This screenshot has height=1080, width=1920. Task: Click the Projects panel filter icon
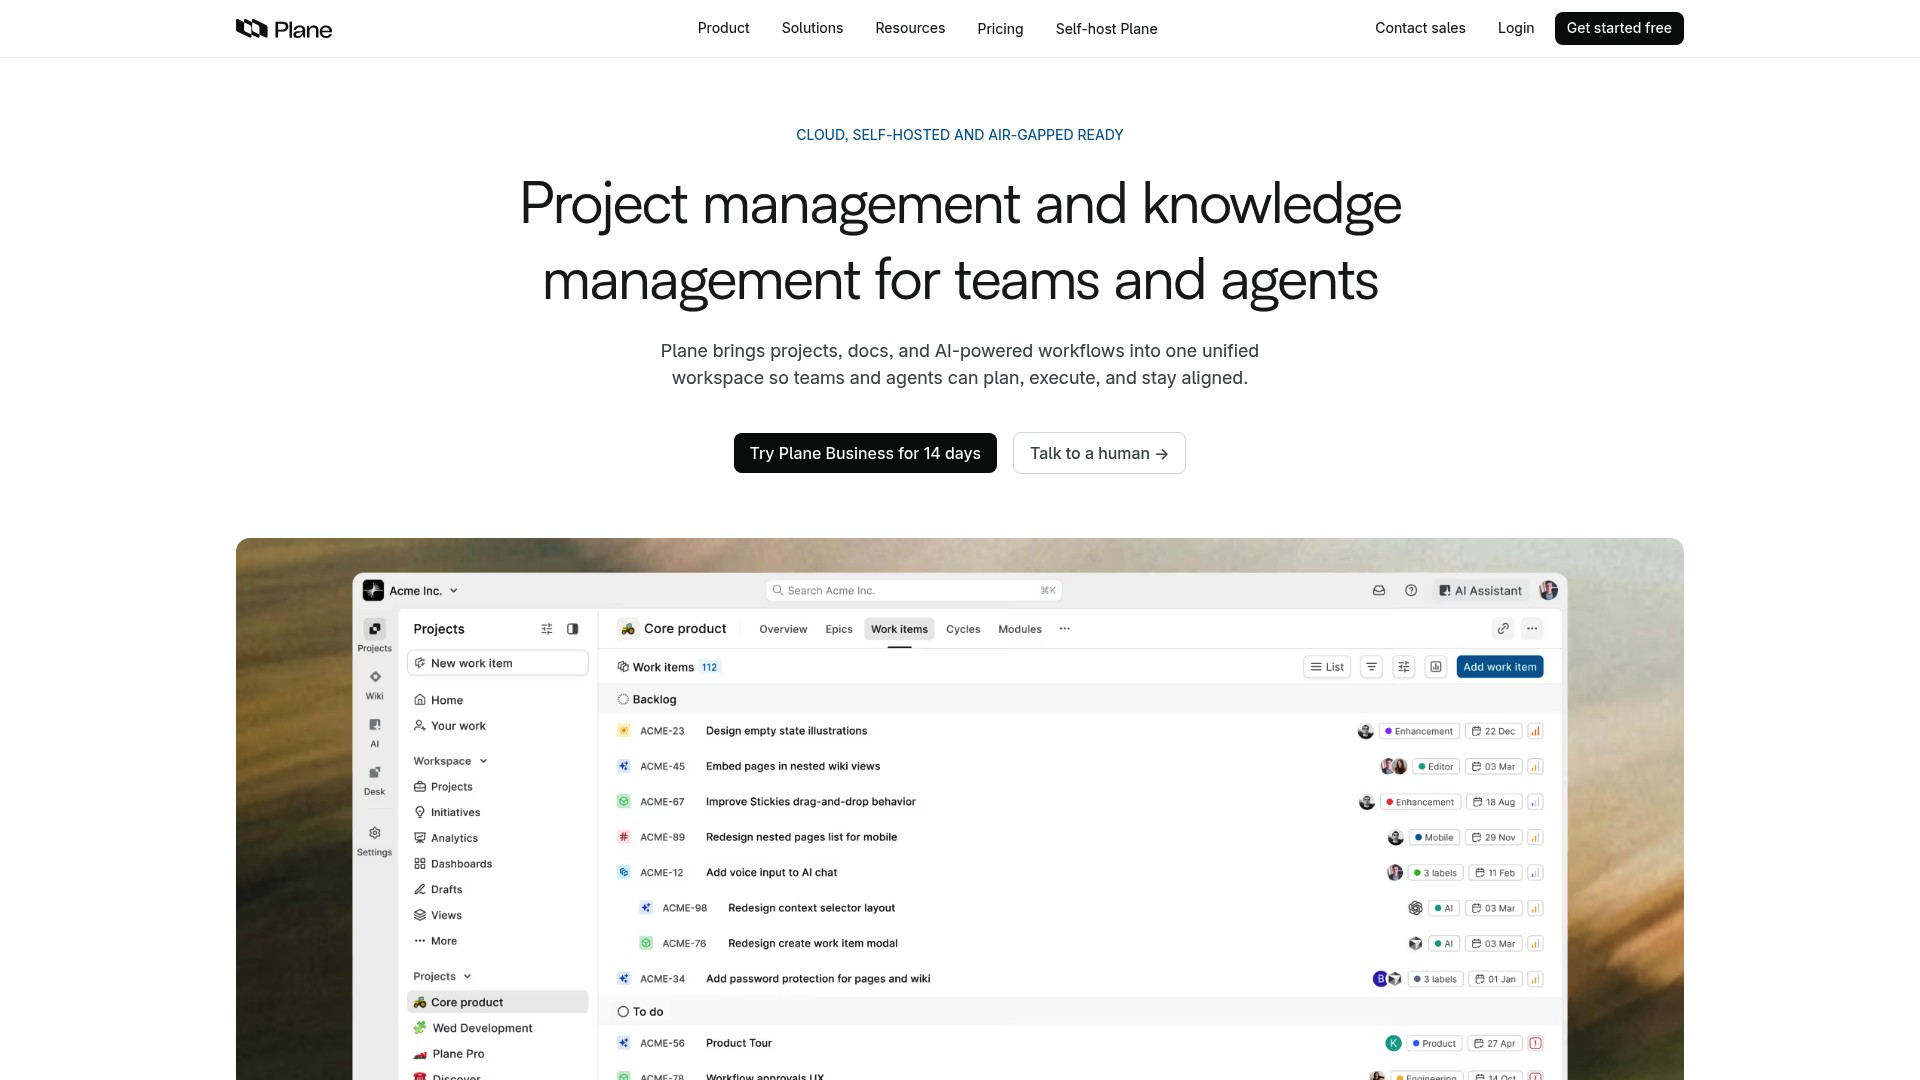coord(547,629)
